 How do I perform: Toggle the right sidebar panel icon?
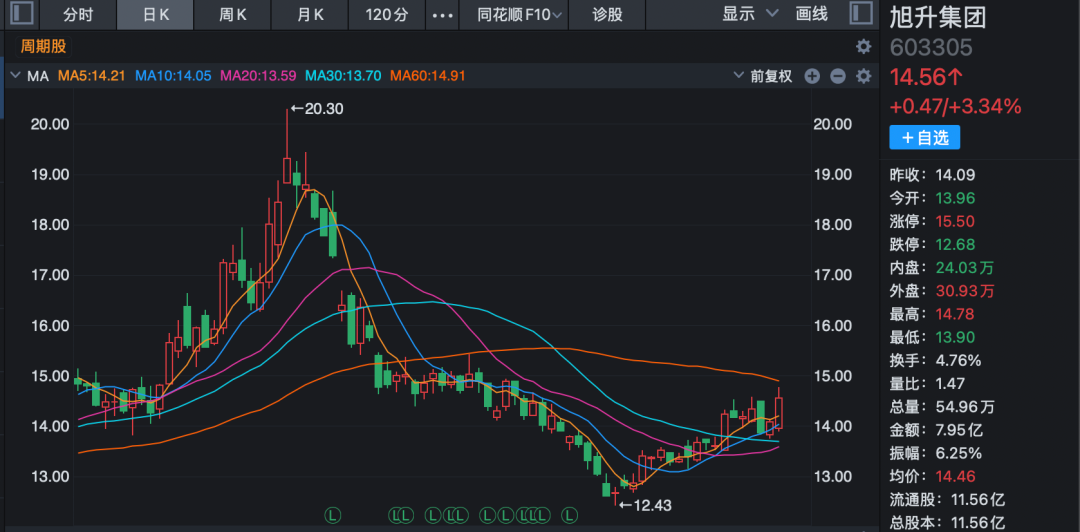point(860,14)
